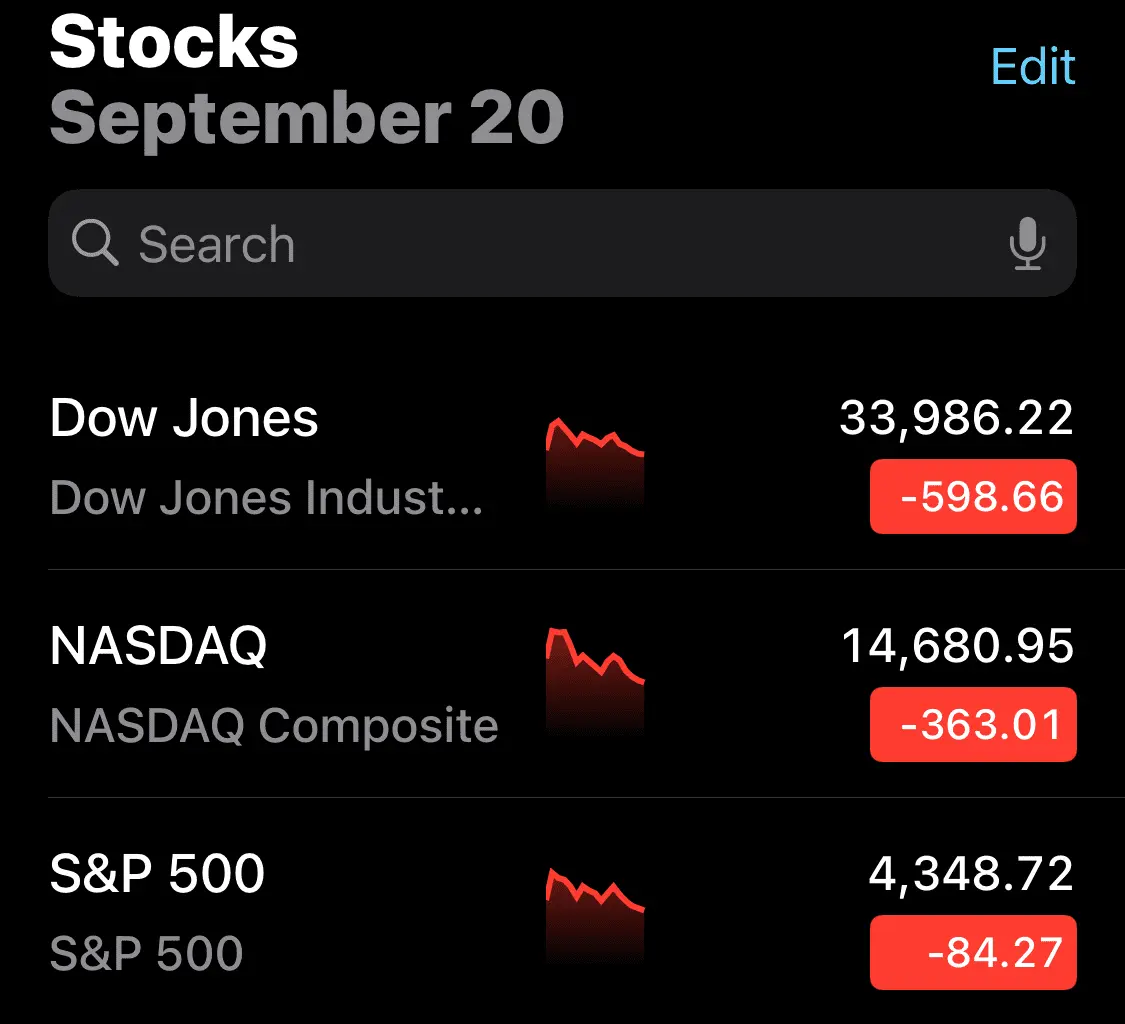
Task: Select the Dow Jones ticker name
Action: click(x=184, y=418)
